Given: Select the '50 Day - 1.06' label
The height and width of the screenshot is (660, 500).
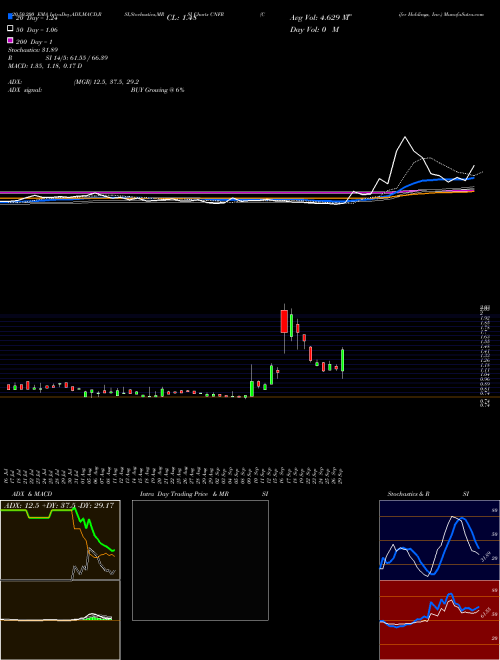Looking at the screenshot, I should [x=37, y=30].
